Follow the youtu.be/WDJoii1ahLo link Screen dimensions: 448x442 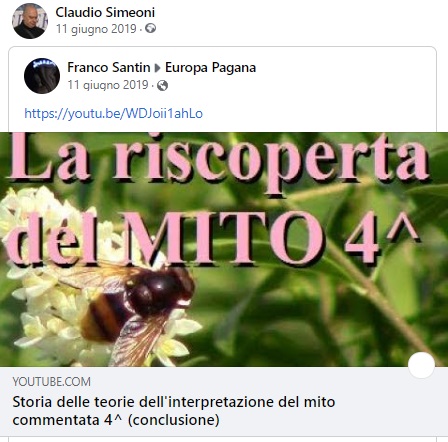(x=114, y=114)
